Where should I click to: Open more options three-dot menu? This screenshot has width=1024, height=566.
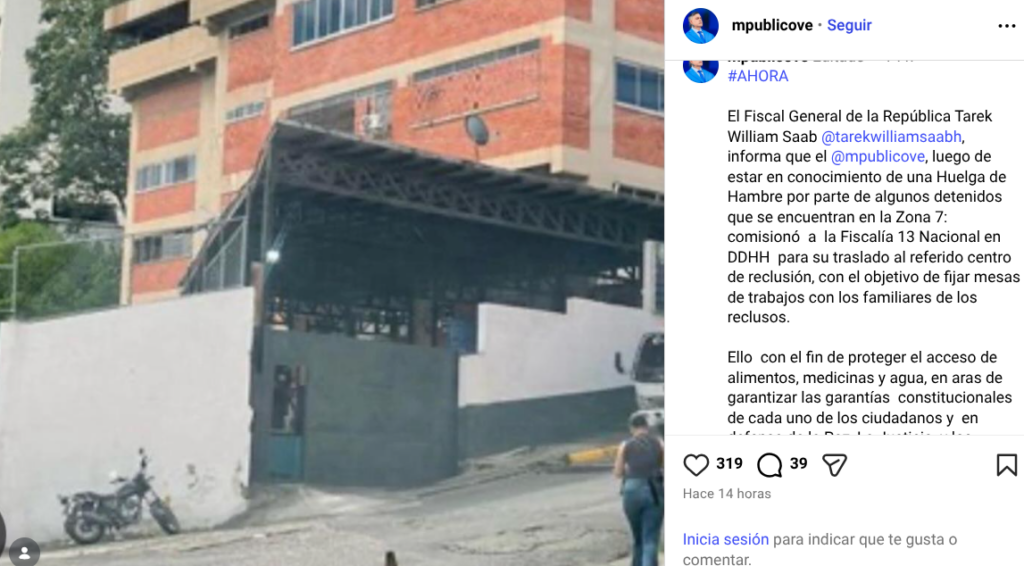coord(1006,26)
